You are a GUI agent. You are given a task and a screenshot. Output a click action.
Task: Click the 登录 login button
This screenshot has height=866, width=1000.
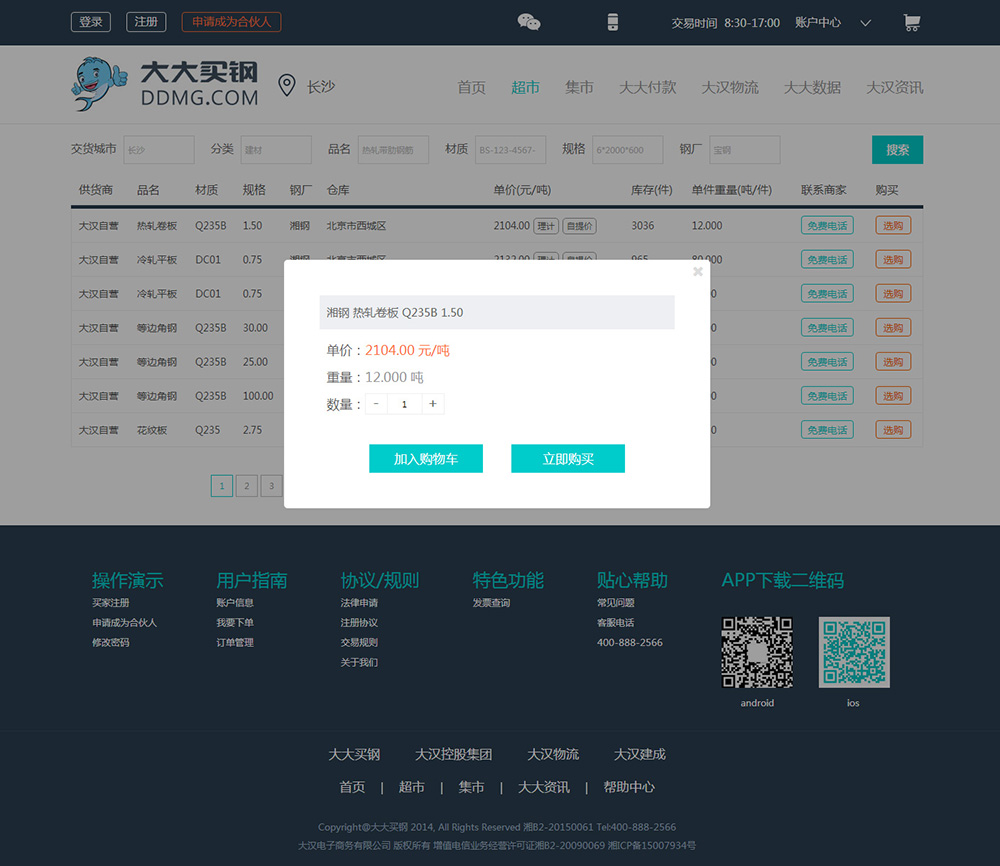(90, 20)
